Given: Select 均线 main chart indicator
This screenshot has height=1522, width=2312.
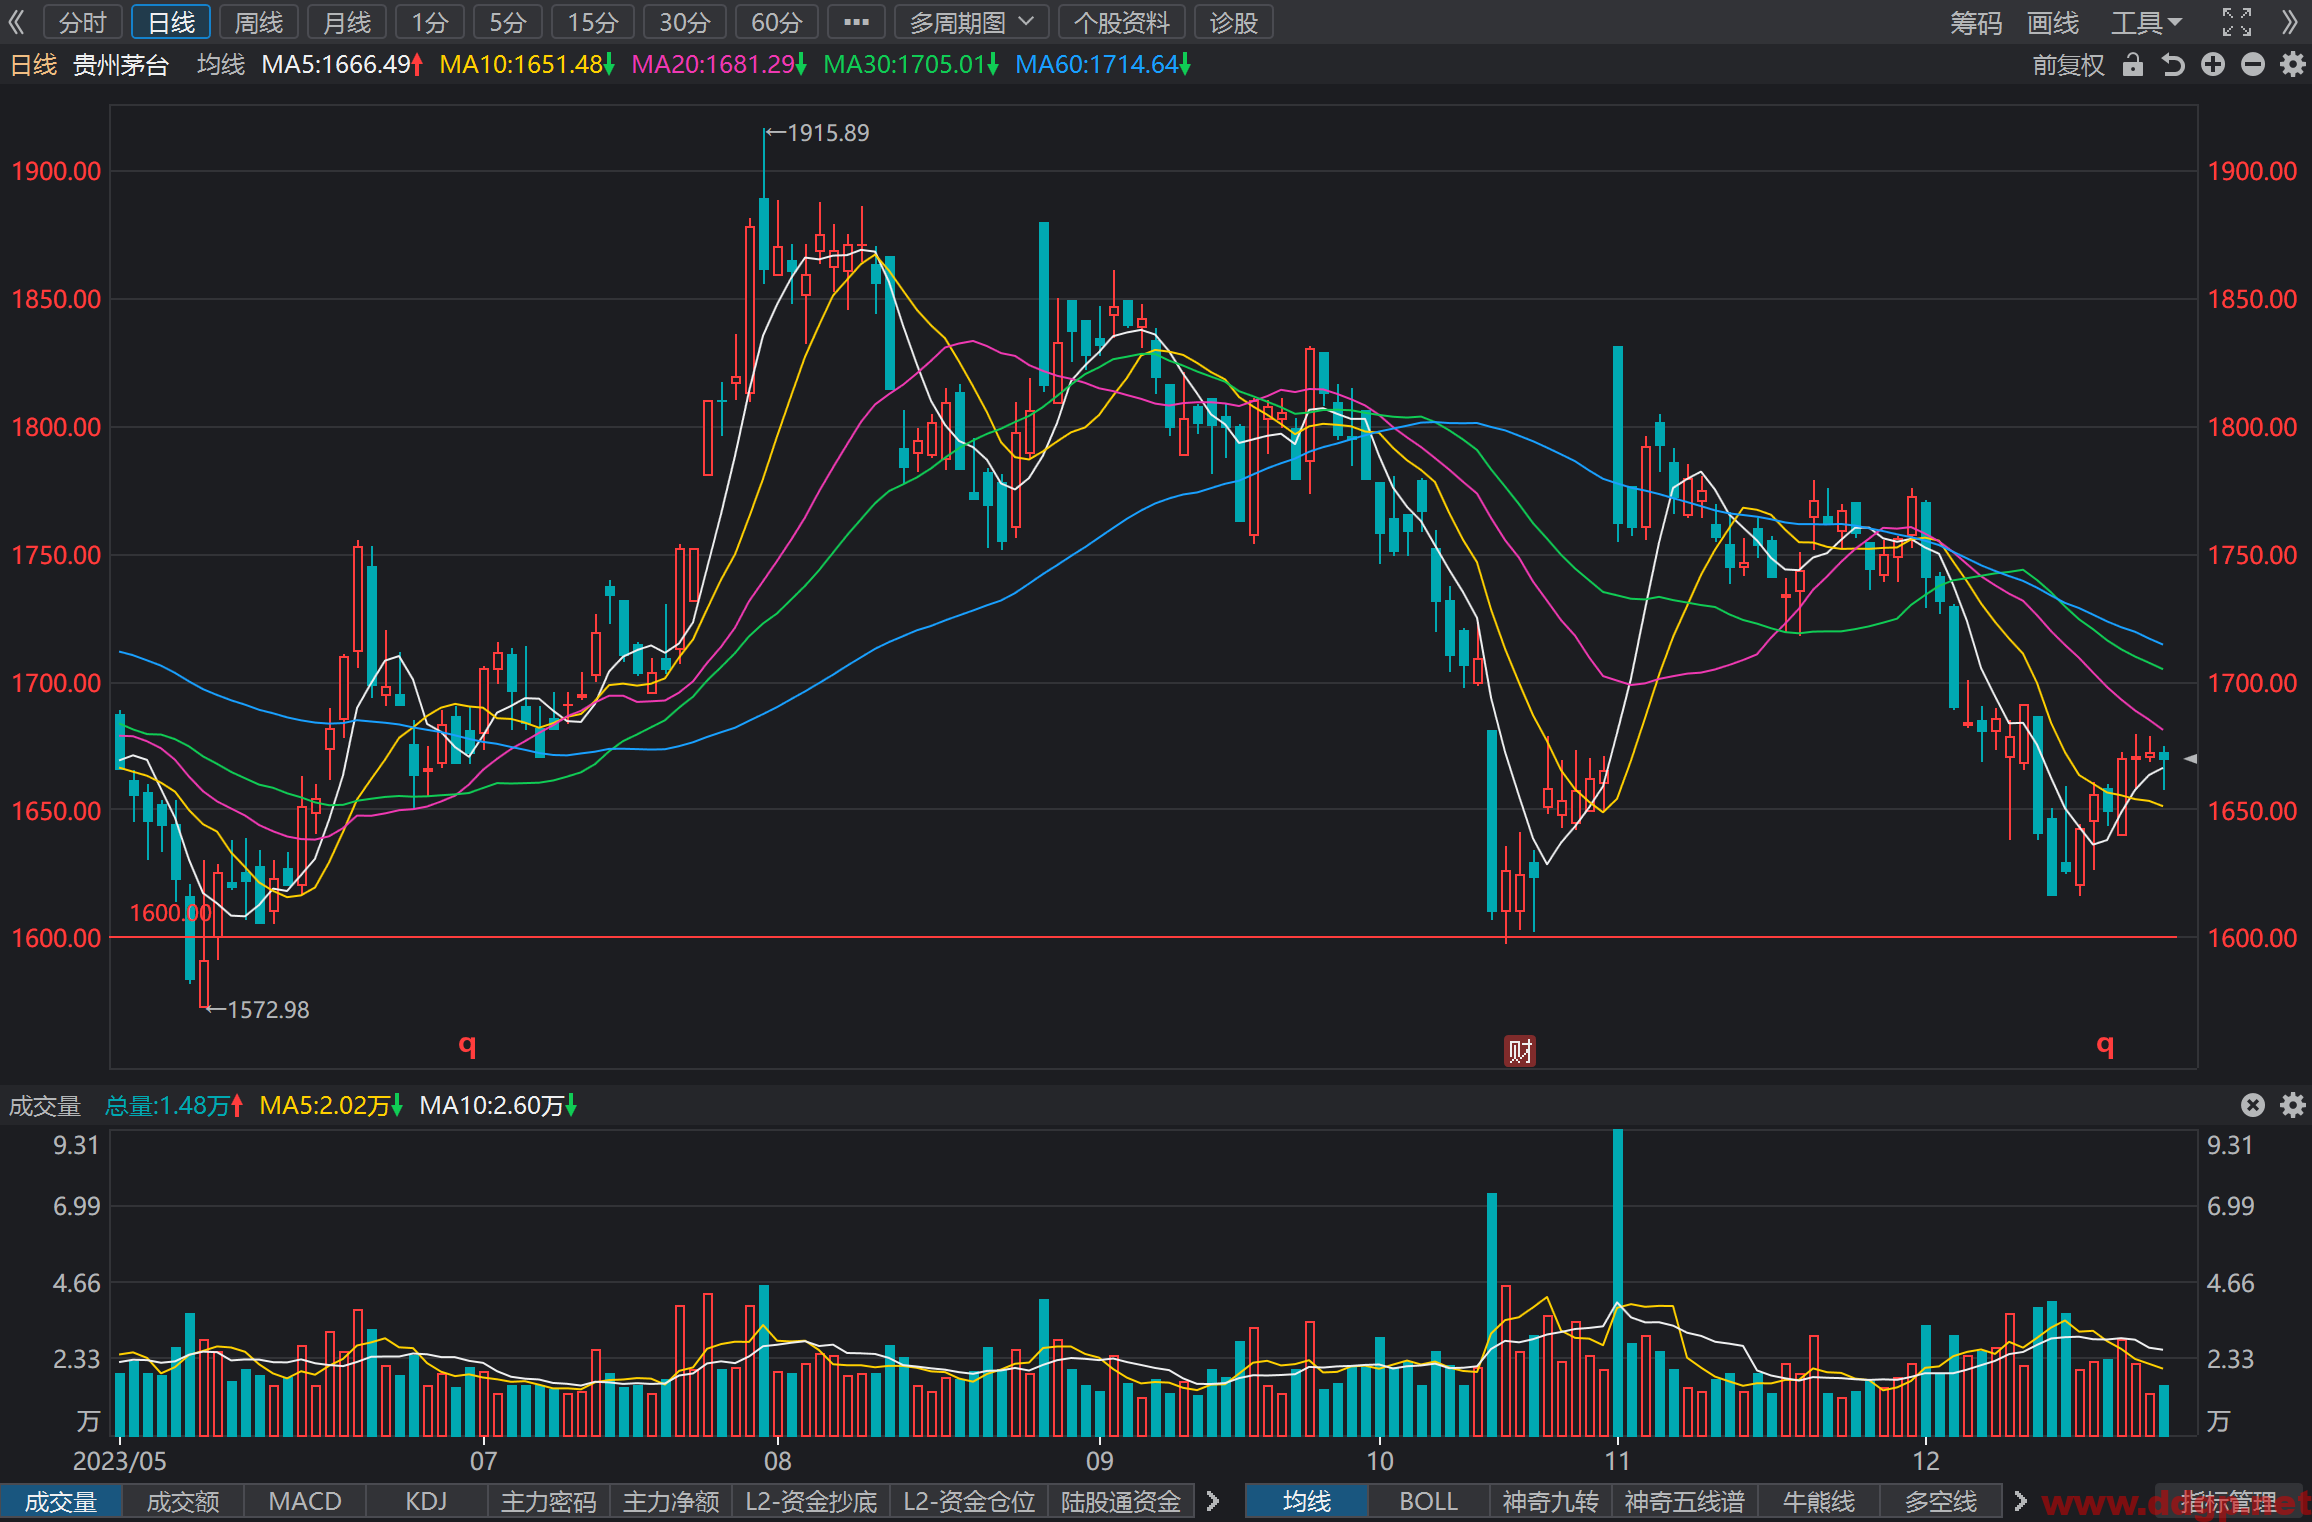Looking at the screenshot, I should click(x=1307, y=1502).
